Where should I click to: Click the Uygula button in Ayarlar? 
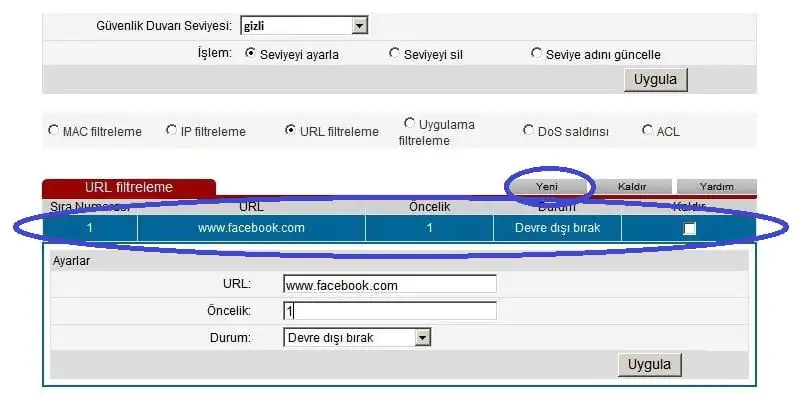click(x=650, y=365)
